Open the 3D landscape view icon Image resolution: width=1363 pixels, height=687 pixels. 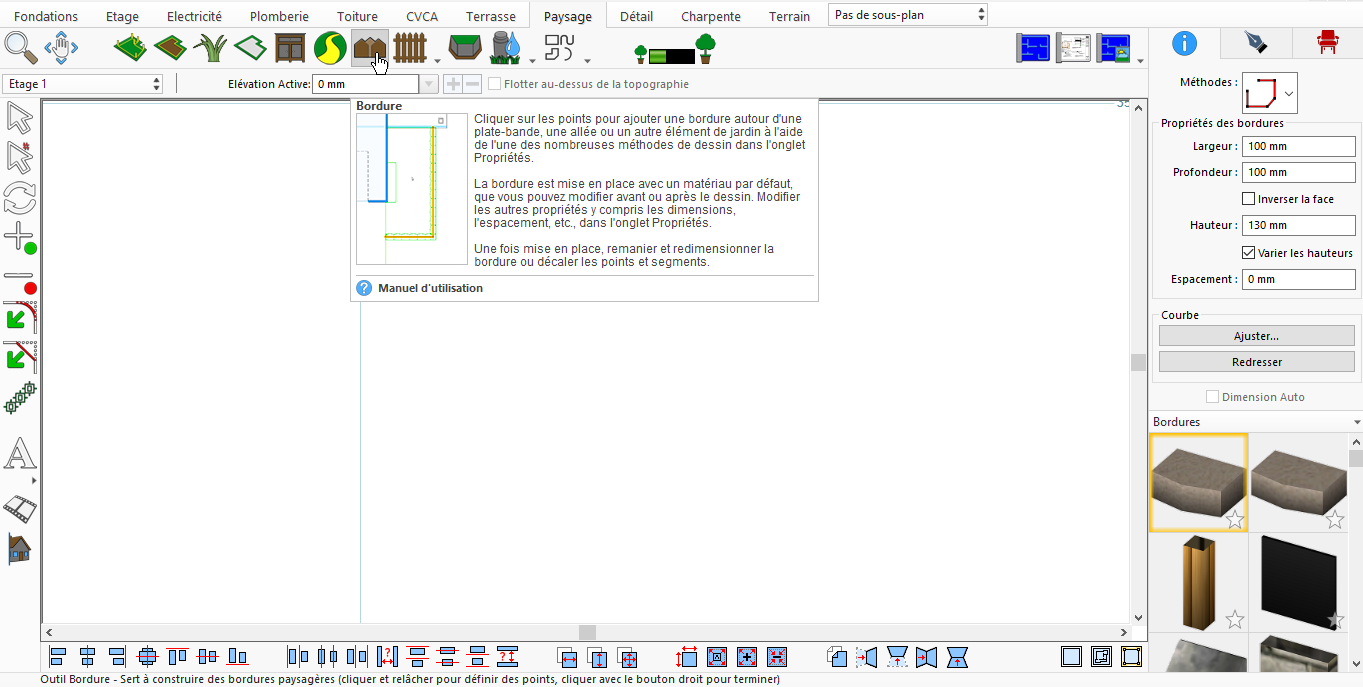(x=1113, y=48)
